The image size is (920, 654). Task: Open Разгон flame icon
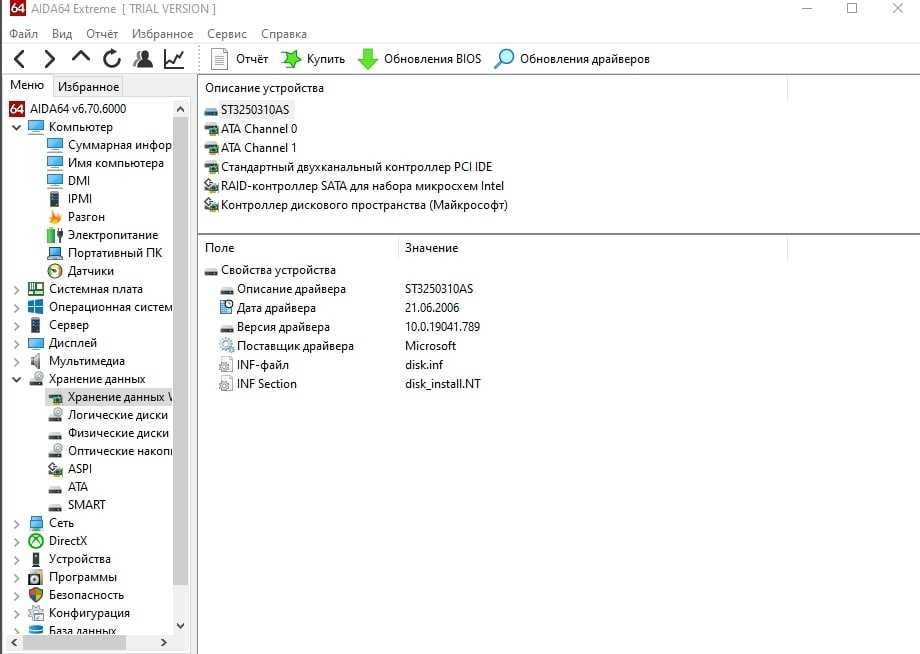click(55, 217)
